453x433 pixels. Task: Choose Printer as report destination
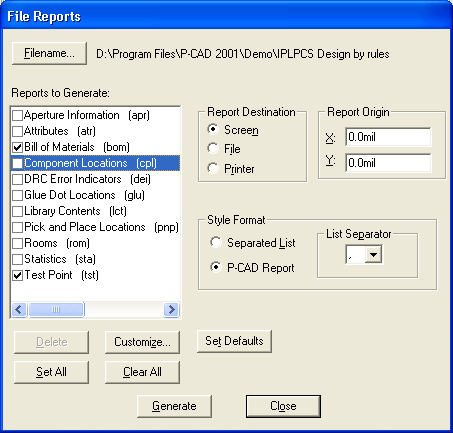213,168
